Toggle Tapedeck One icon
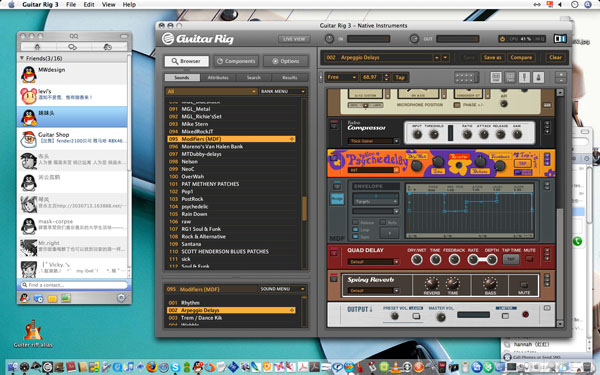This screenshot has width=600, height=375. click(496, 77)
